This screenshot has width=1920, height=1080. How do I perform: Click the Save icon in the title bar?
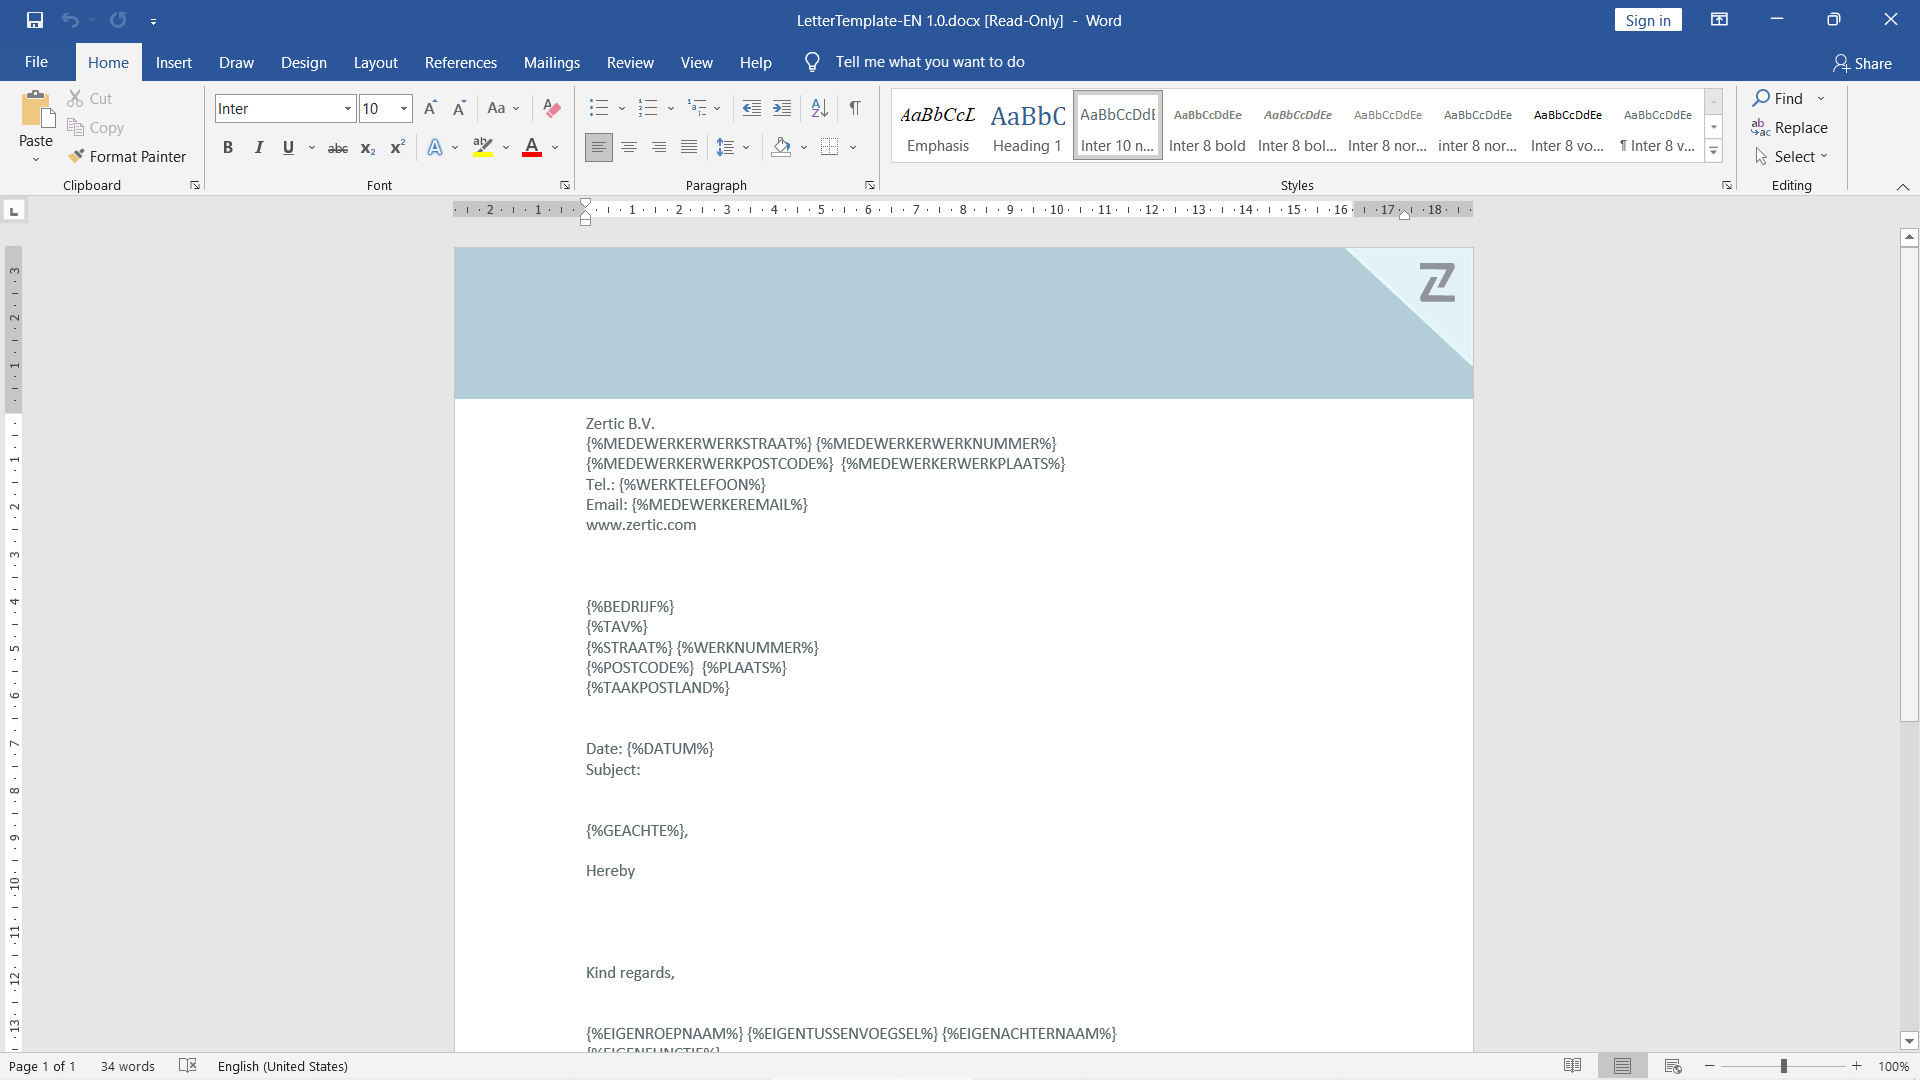[35, 20]
